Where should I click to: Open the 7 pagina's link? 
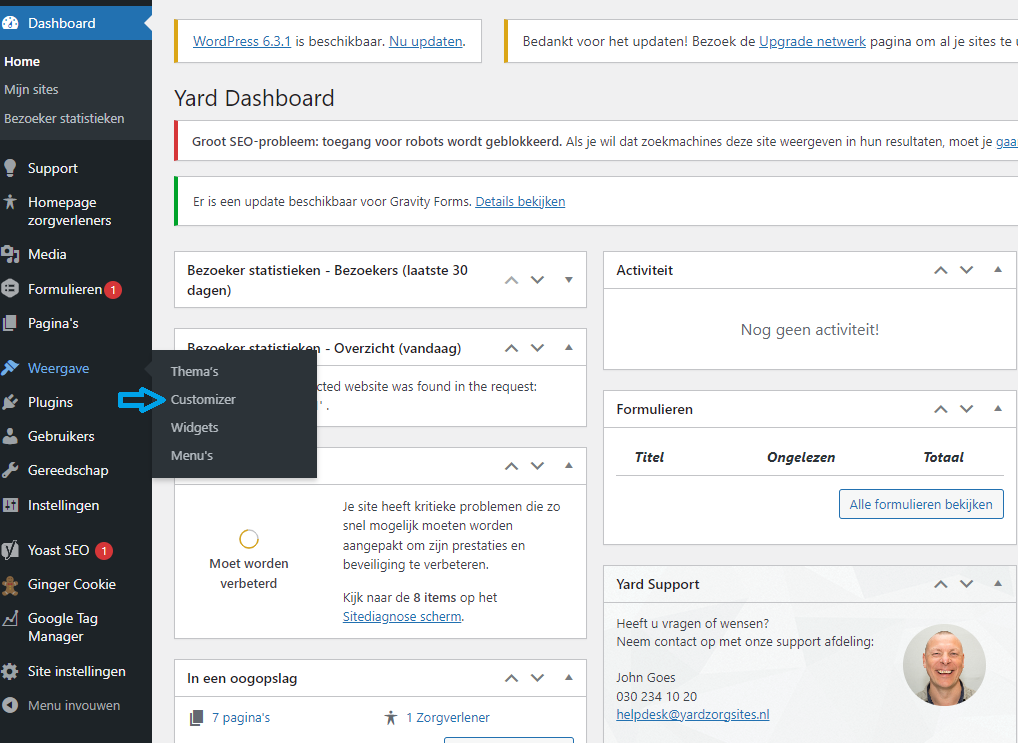(241, 718)
